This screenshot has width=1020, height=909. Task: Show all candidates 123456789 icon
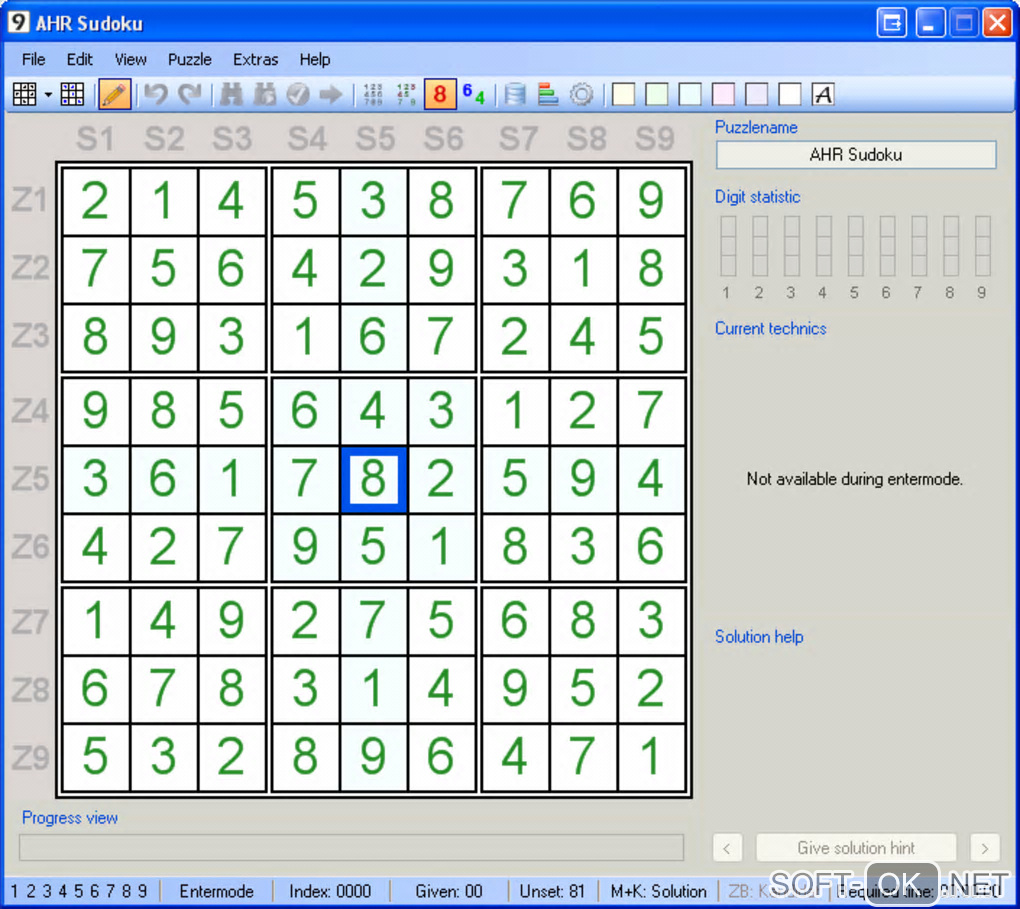tap(373, 94)
